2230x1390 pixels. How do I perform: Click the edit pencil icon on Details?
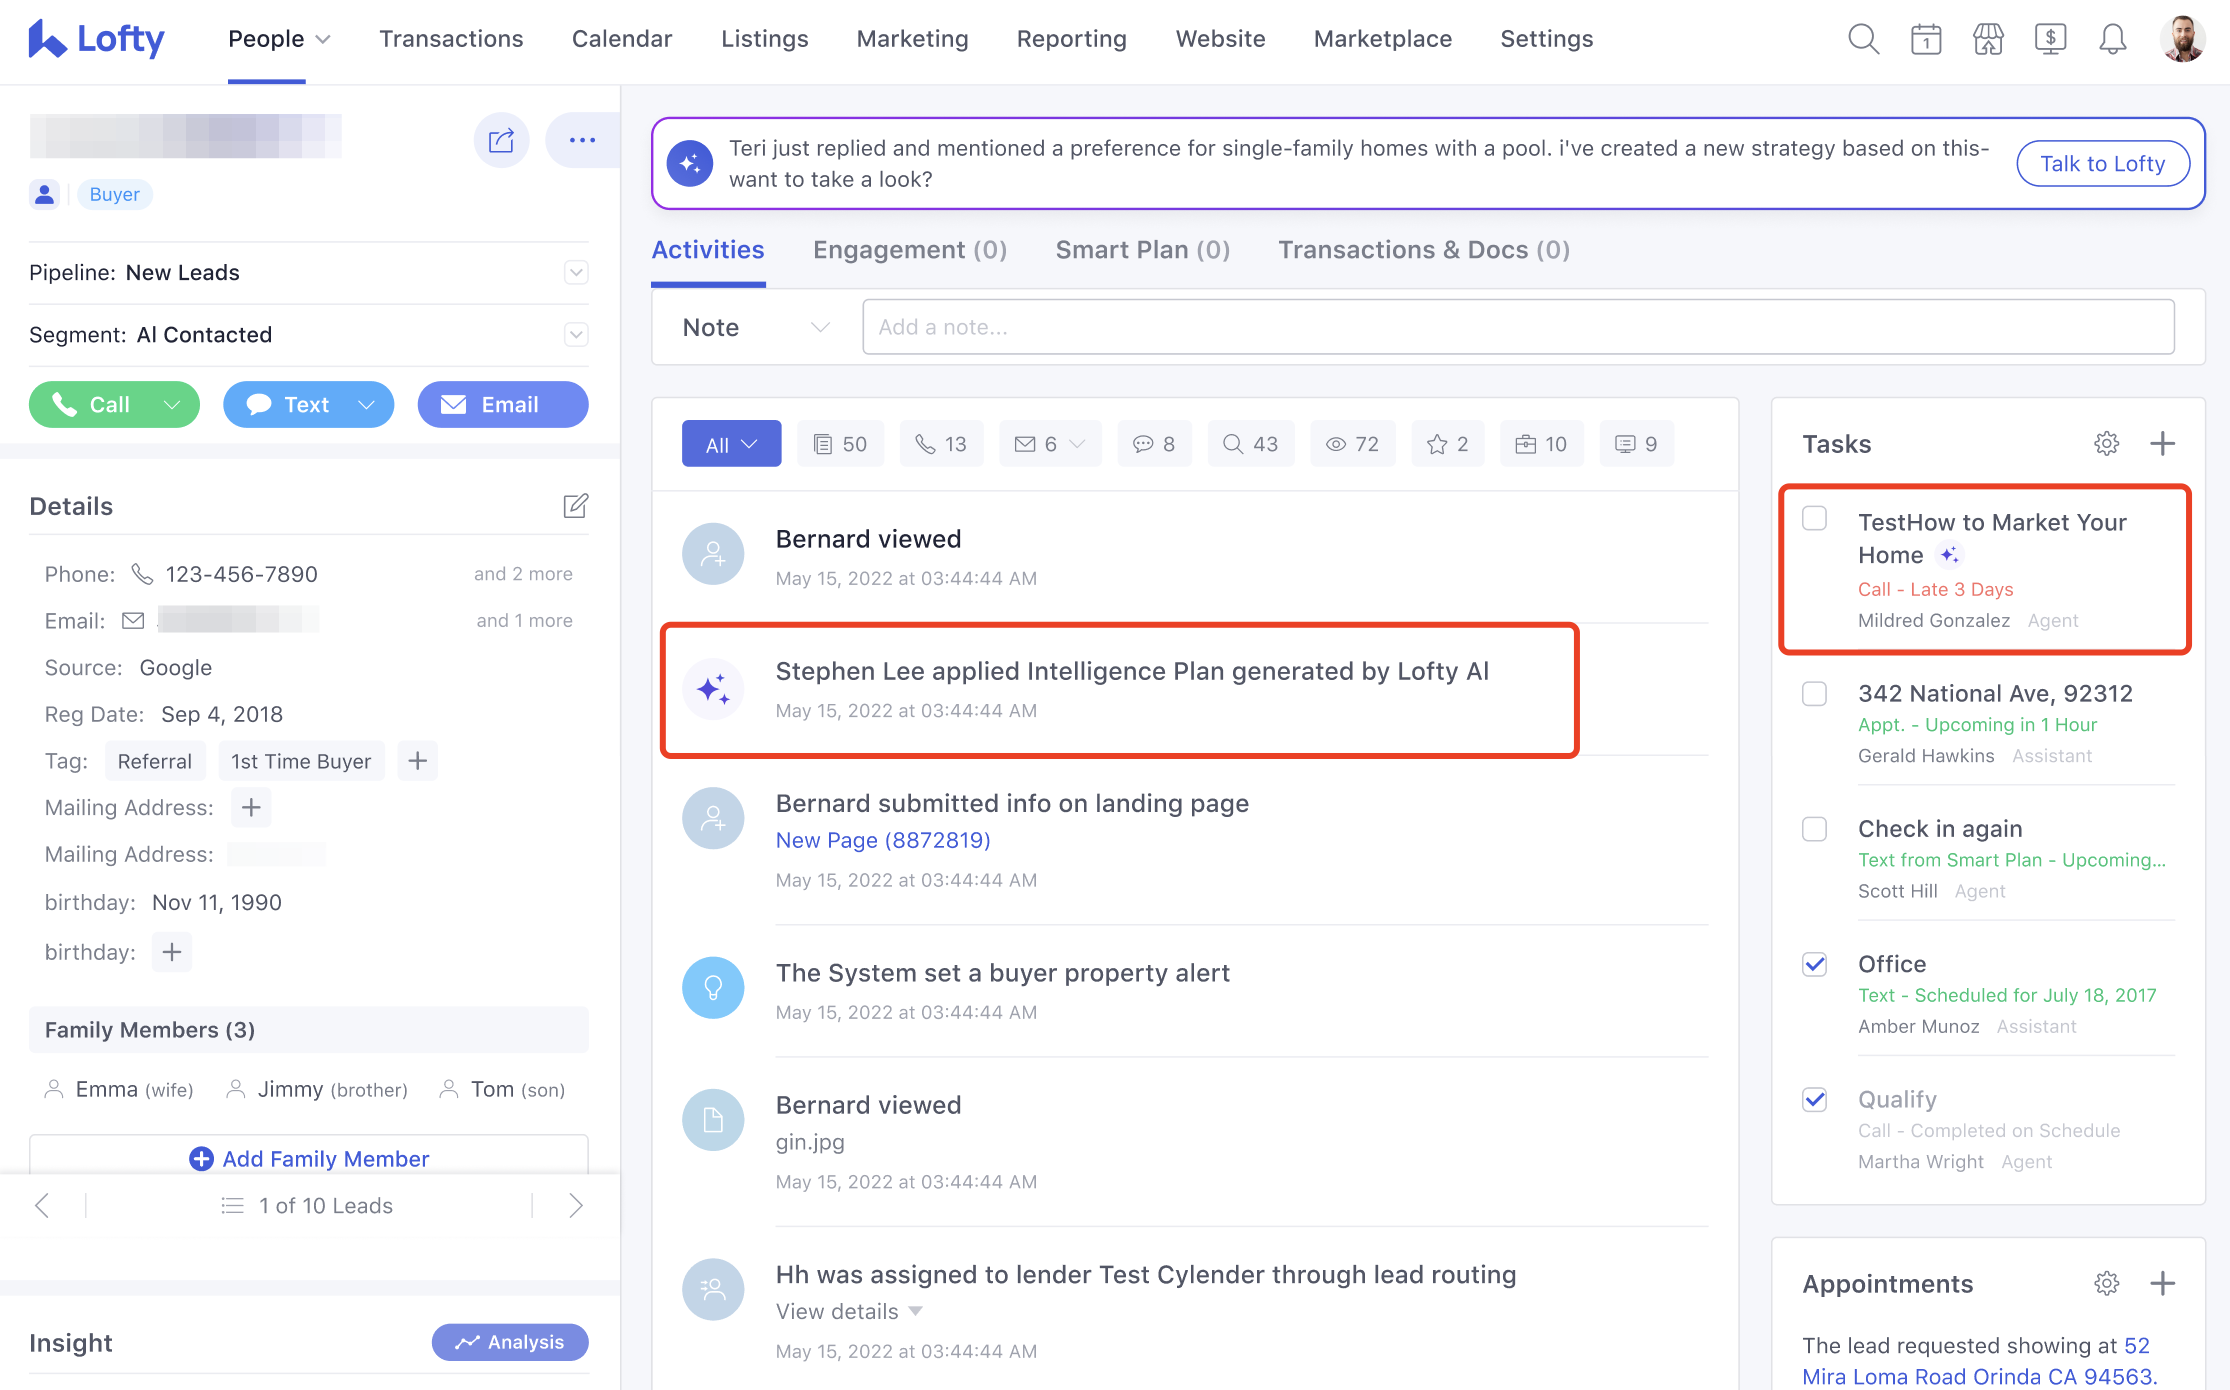tap(576, 506)
